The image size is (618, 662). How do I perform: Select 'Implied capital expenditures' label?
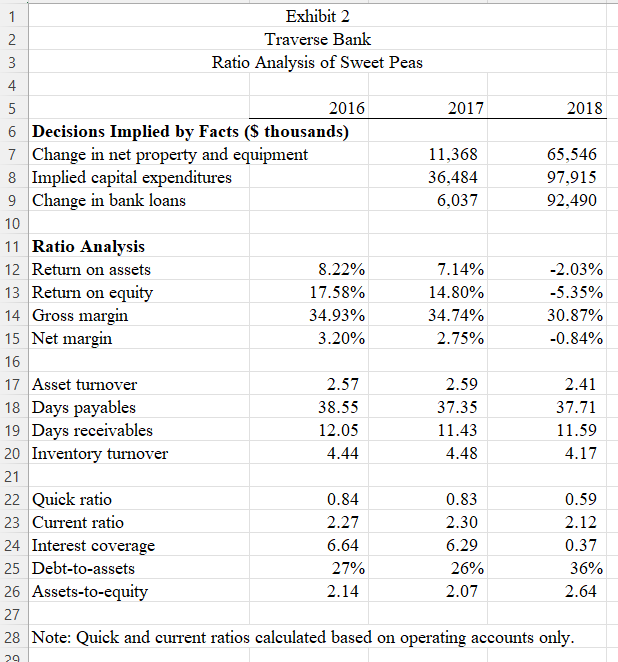pyautogui.click(x=132, y=178)
